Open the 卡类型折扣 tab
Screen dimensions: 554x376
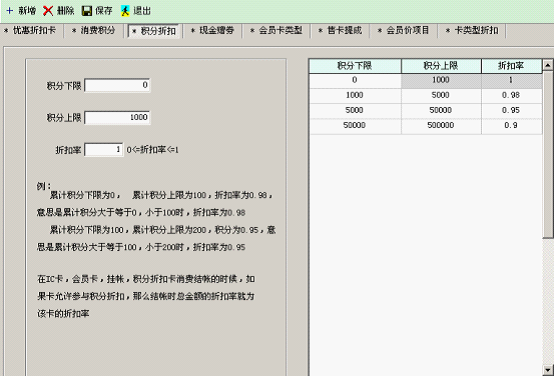473,31
